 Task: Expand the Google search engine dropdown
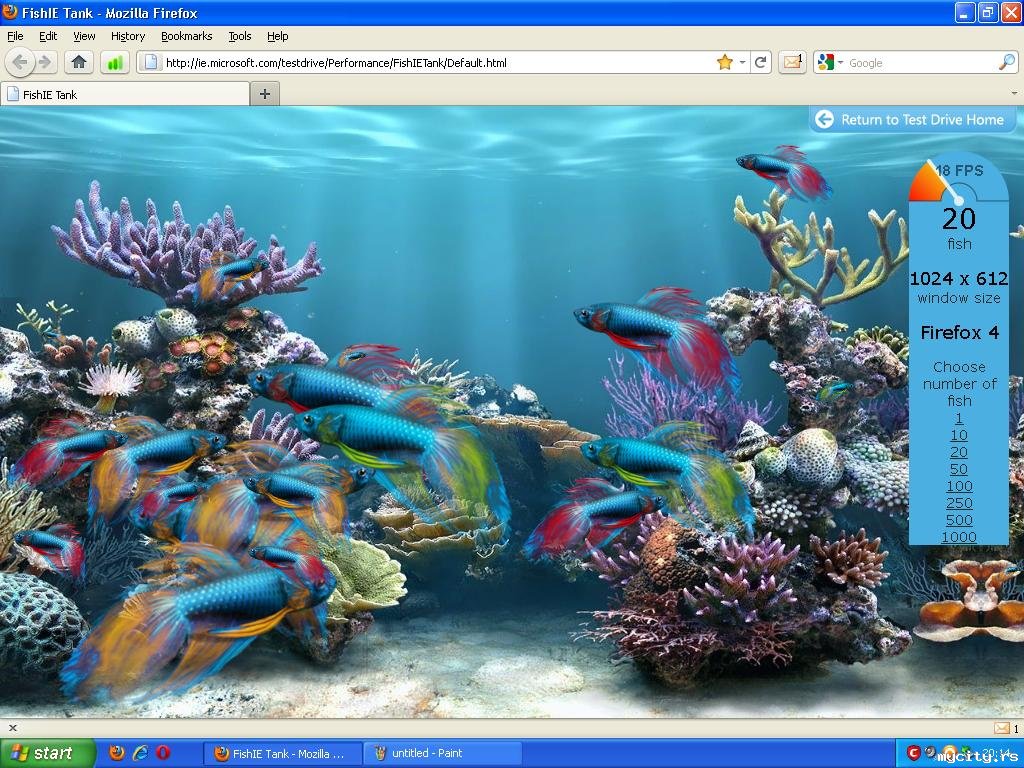pyautogui.click(x=840, y=62)
